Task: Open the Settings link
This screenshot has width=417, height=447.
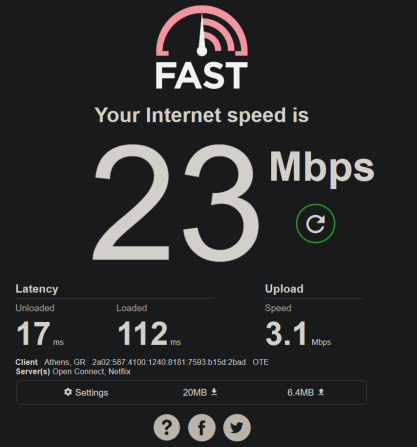Action: pos(86,392)
